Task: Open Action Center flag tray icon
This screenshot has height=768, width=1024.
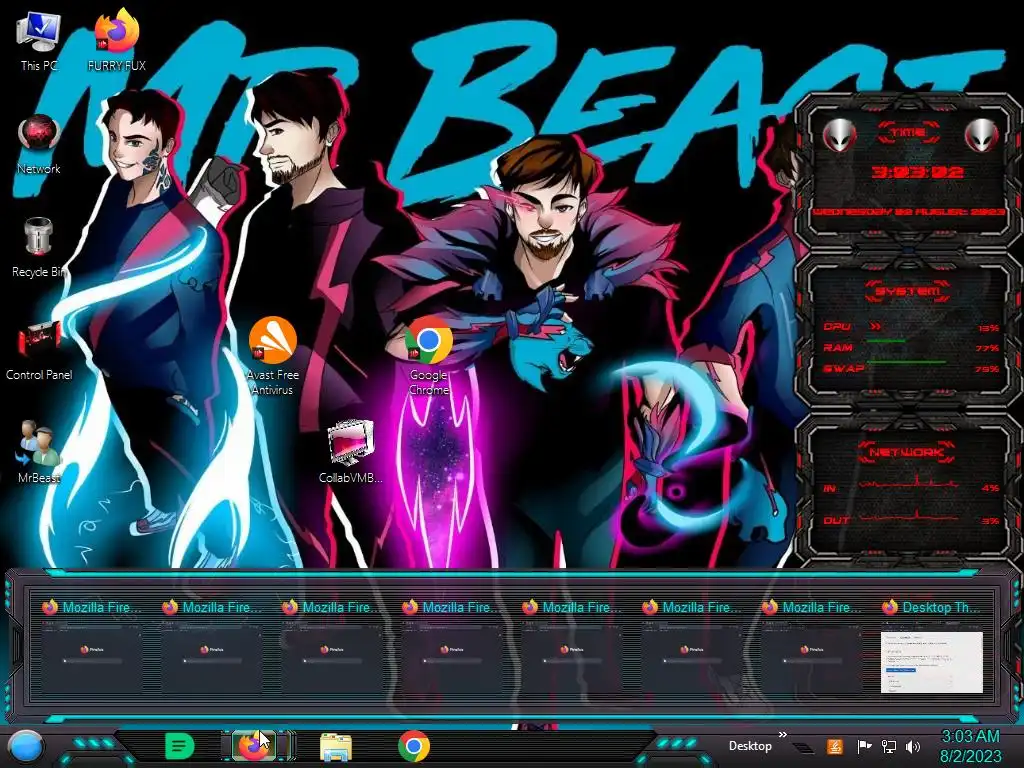Action: coord(864,746)
